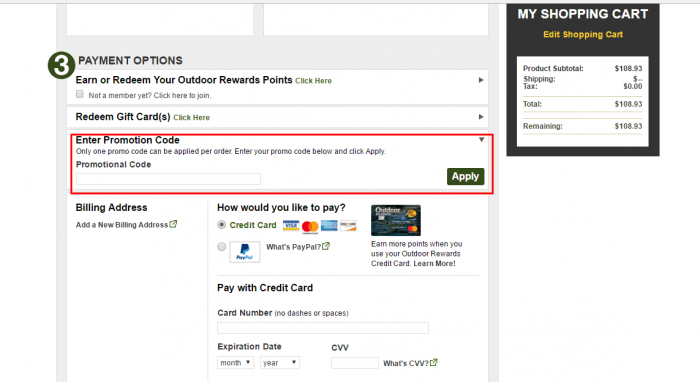Click the Mastercard logo
The image size is (700, 382).
pyautogui.click(x=310, y=227)
